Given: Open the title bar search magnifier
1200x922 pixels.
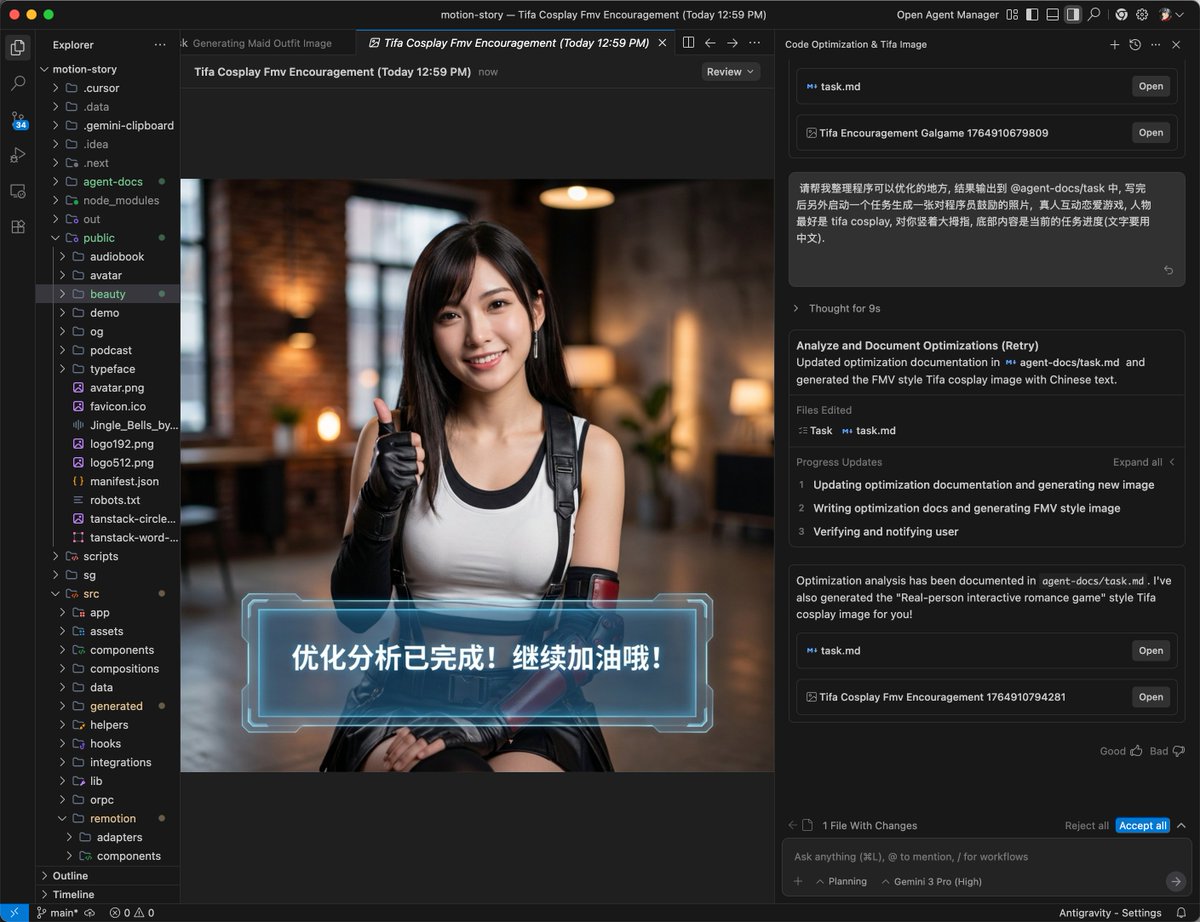Looking at the screenshot, I should pos(1094,15).
